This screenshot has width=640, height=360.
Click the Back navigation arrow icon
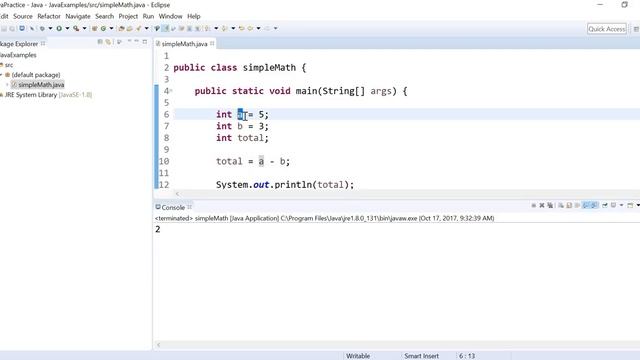click(250, 29)
